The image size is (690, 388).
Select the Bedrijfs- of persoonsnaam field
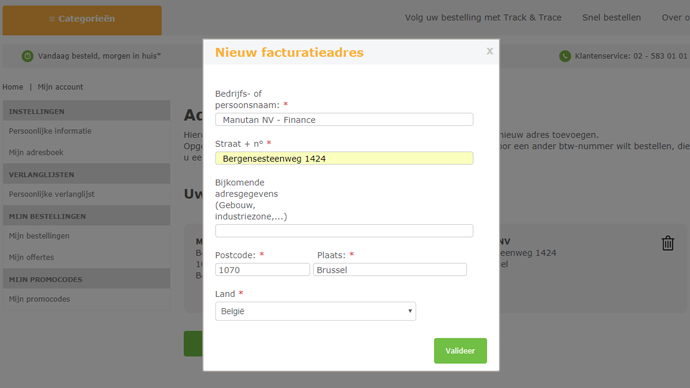[x=344, y=120]
